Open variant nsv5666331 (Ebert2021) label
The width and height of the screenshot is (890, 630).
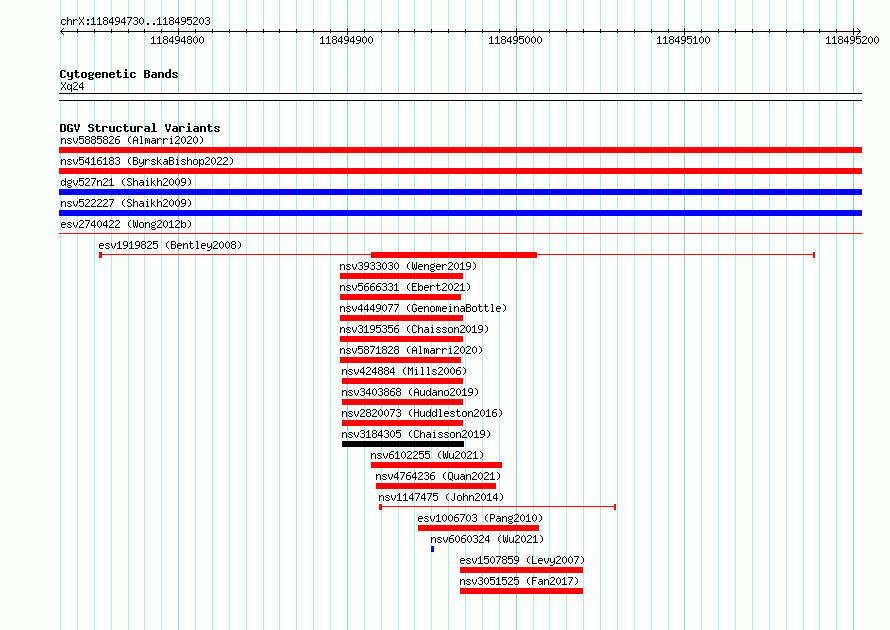(x=405, y=287)
